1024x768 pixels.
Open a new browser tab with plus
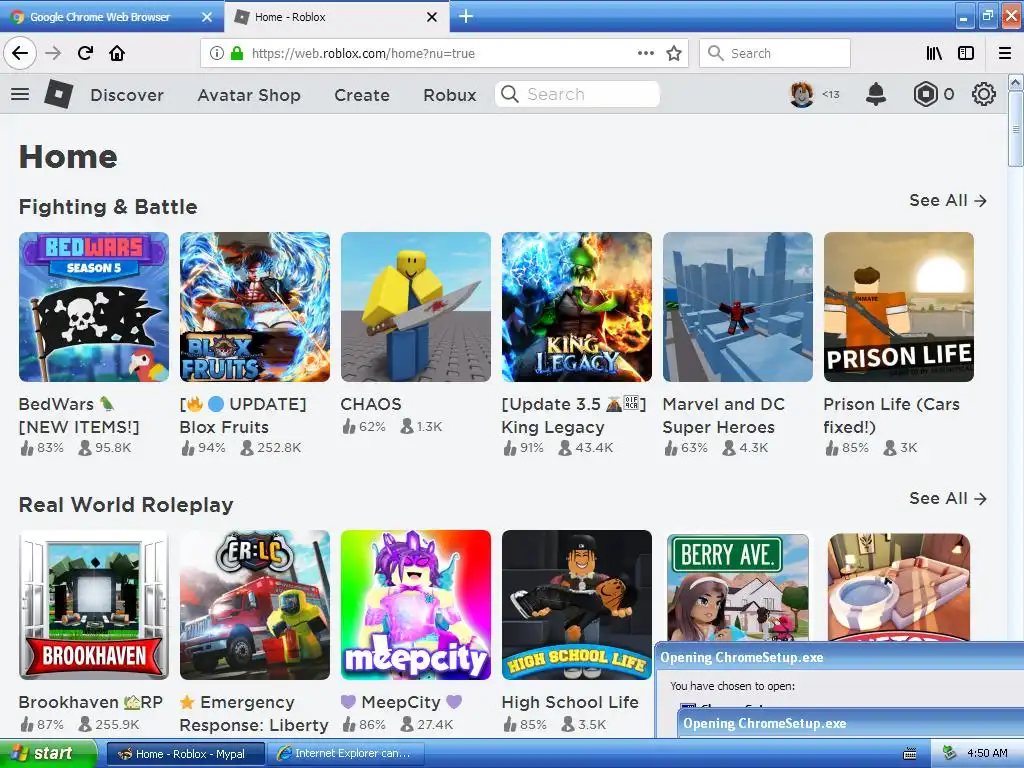pos(466,16)
